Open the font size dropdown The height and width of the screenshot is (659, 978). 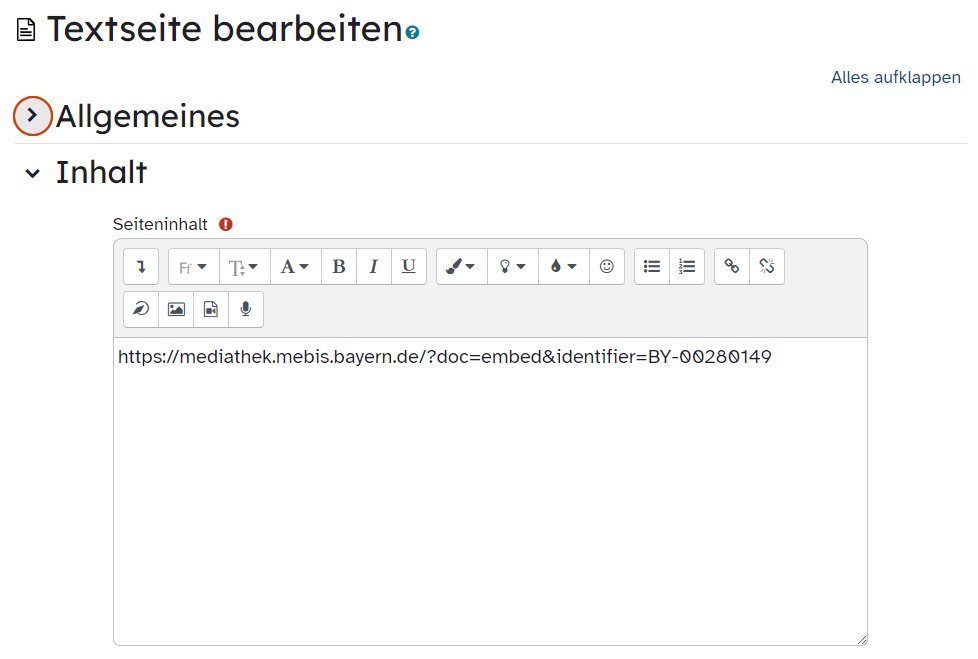244,267
